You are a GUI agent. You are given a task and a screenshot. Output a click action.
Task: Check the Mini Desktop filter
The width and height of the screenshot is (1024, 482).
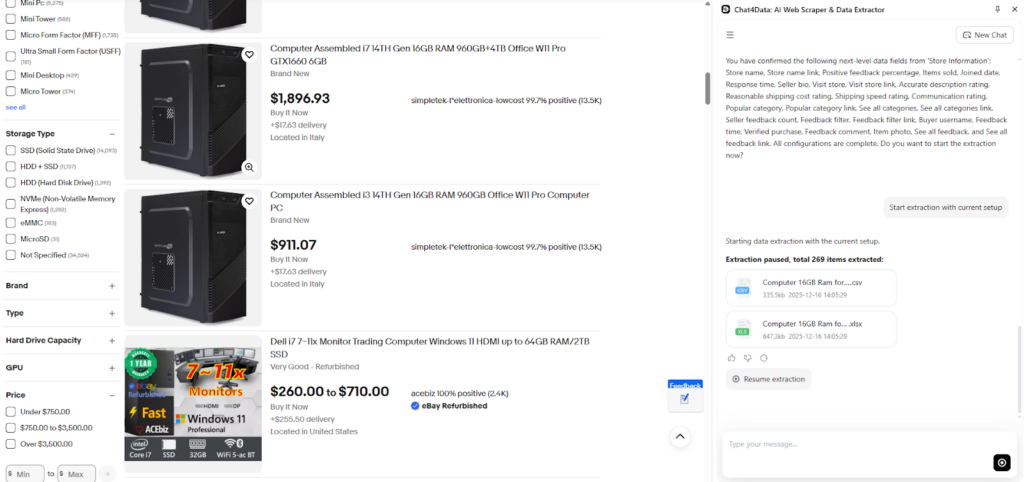click(10, 75)
